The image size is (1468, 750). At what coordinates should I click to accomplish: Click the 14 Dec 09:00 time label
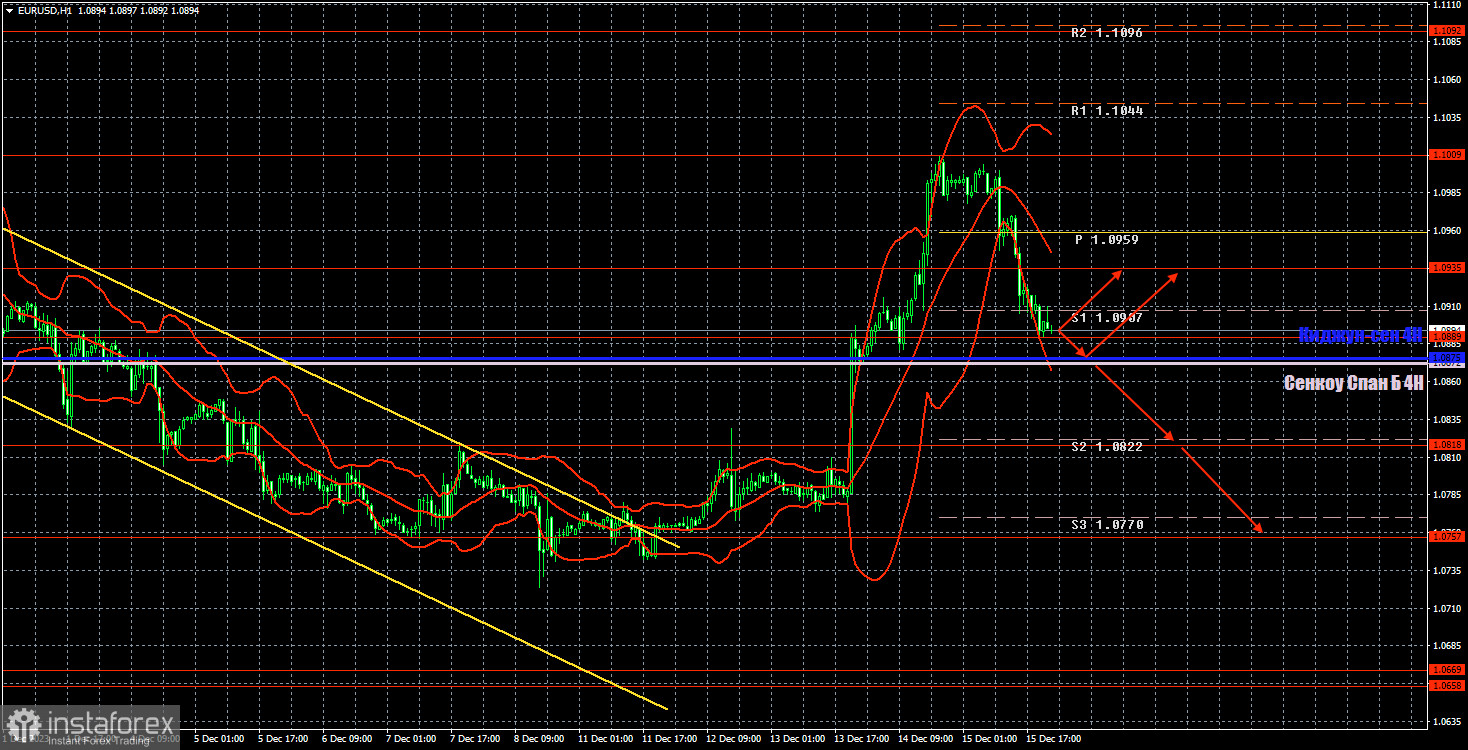[925, 740]
